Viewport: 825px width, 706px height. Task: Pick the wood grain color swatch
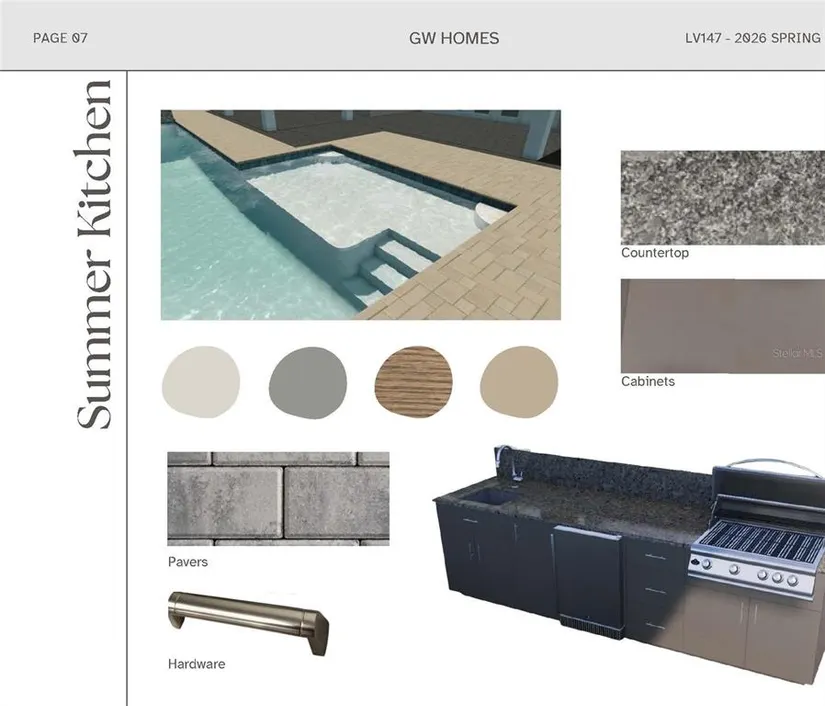point(413,381)
